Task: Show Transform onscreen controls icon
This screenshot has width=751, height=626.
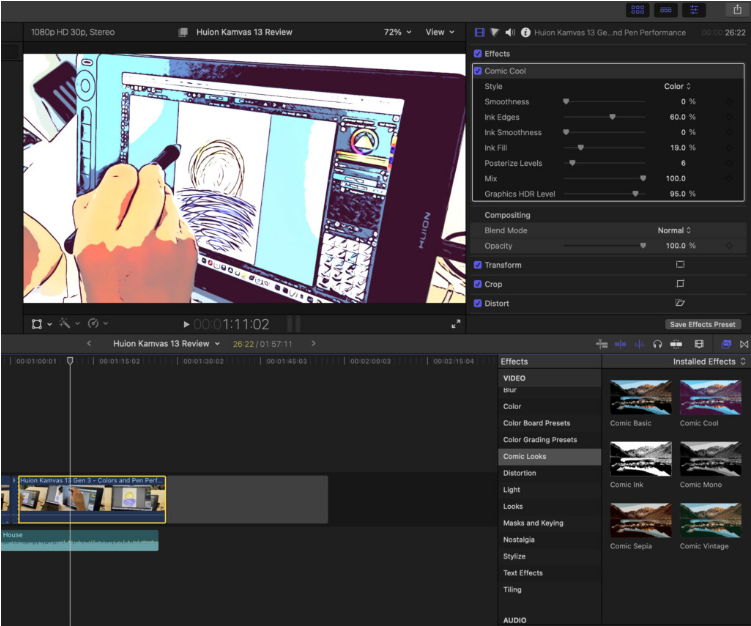Action: click(x=680, y=264)
